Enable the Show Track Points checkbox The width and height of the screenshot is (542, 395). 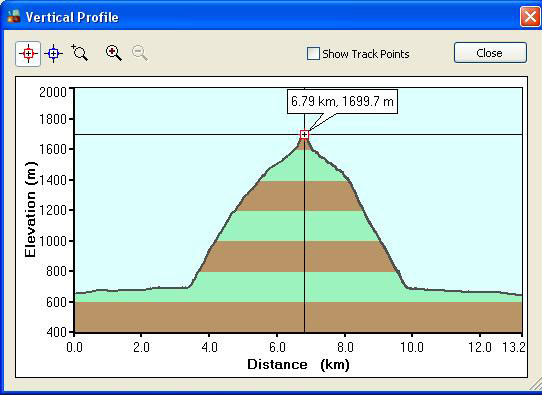[x=313, y=54]
